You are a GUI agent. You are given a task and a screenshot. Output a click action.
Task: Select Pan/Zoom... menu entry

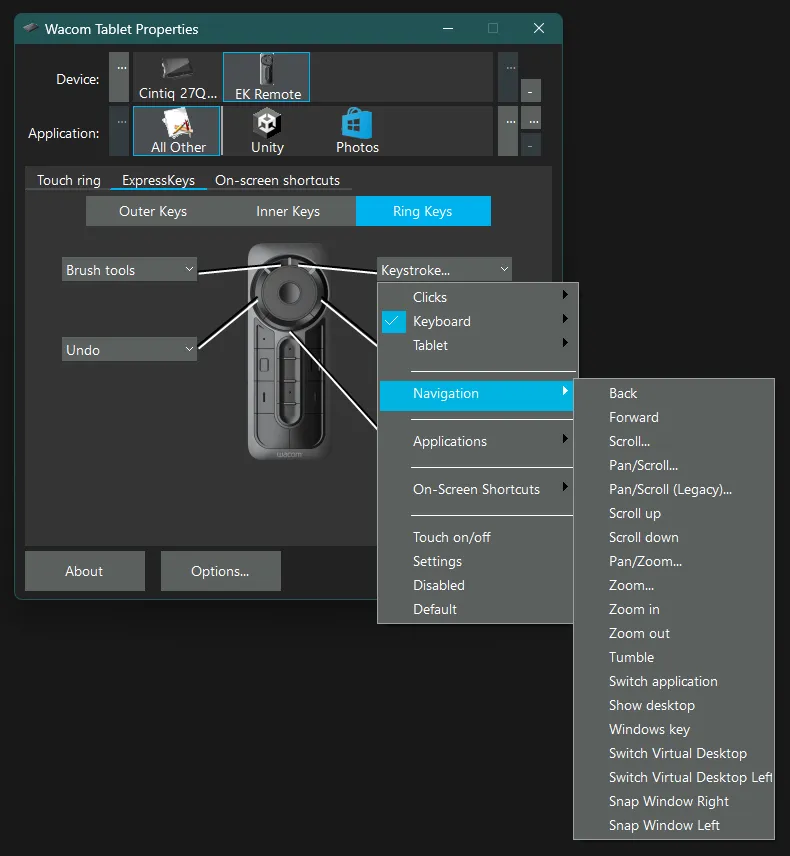pyautogui.click(x=674, y=561)
